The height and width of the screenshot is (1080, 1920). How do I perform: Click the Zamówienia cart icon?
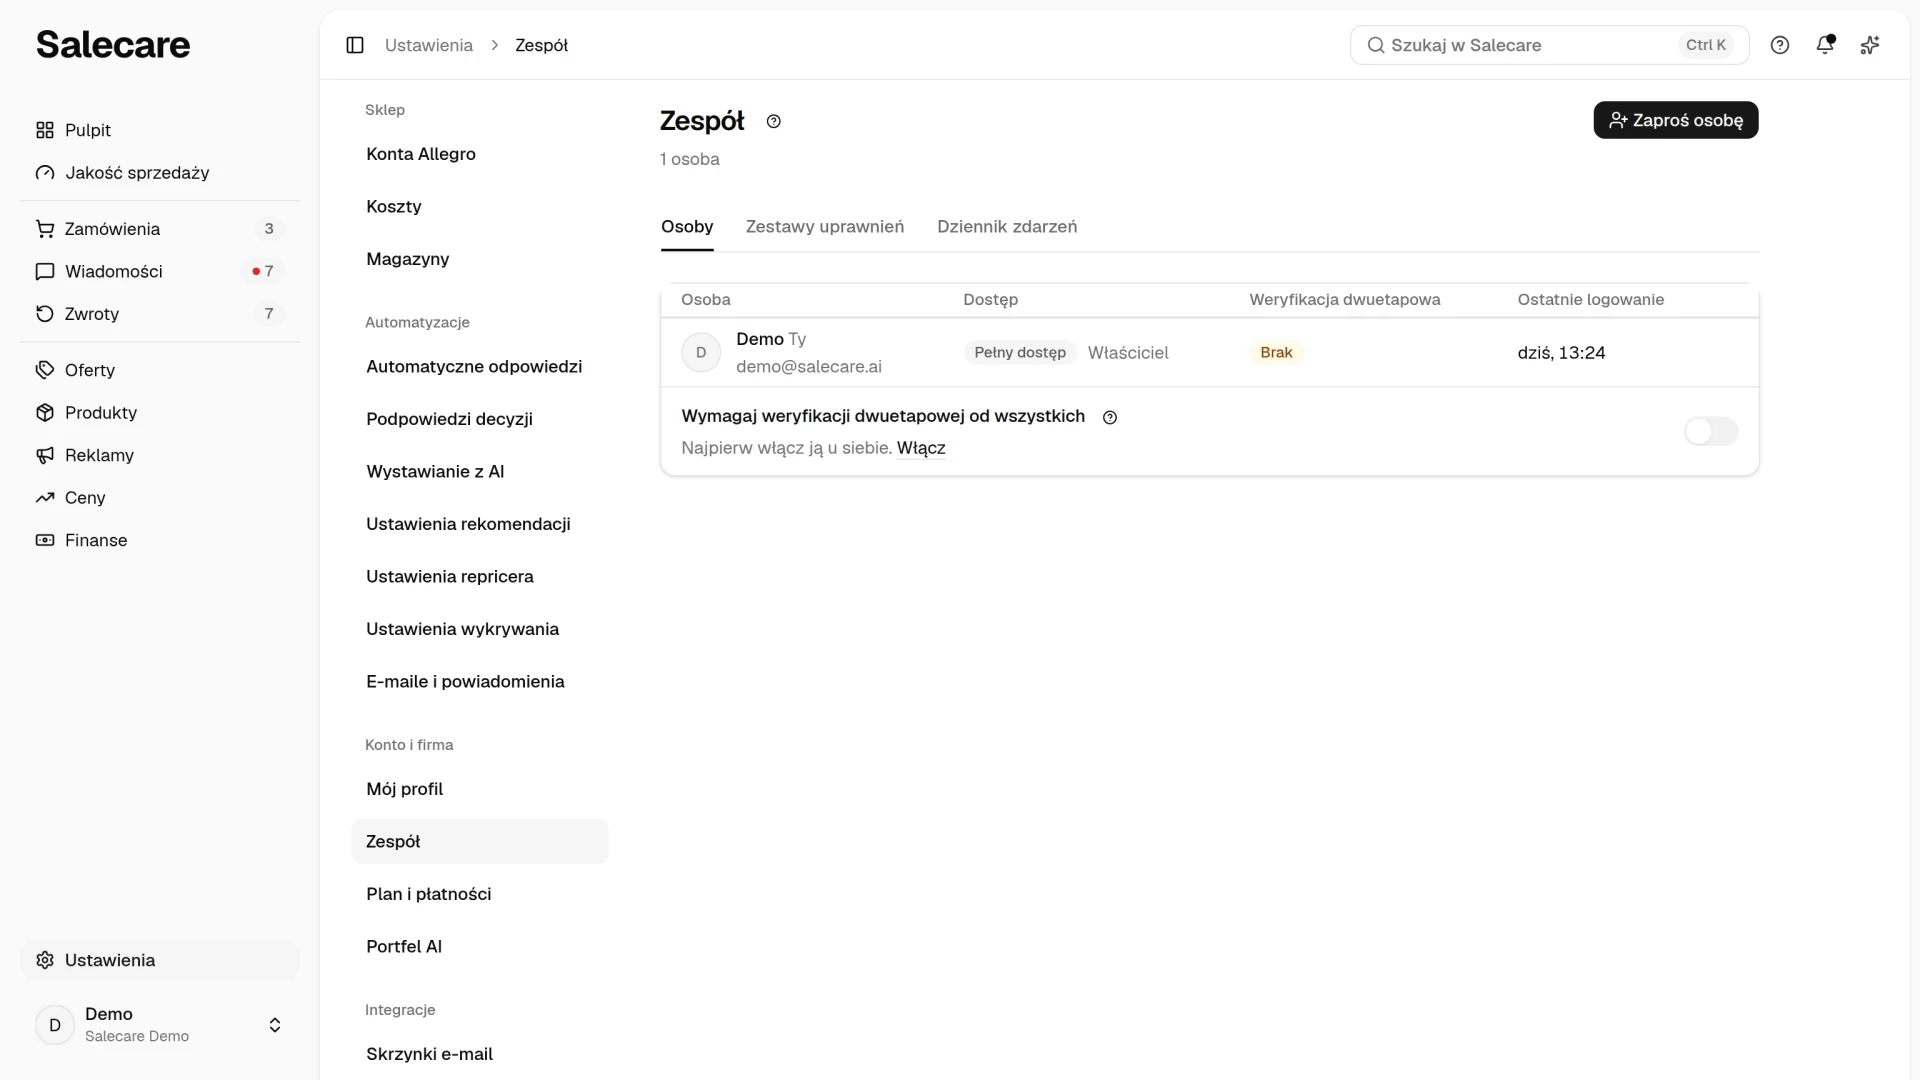pyautogui.click(x=45, y=229)
